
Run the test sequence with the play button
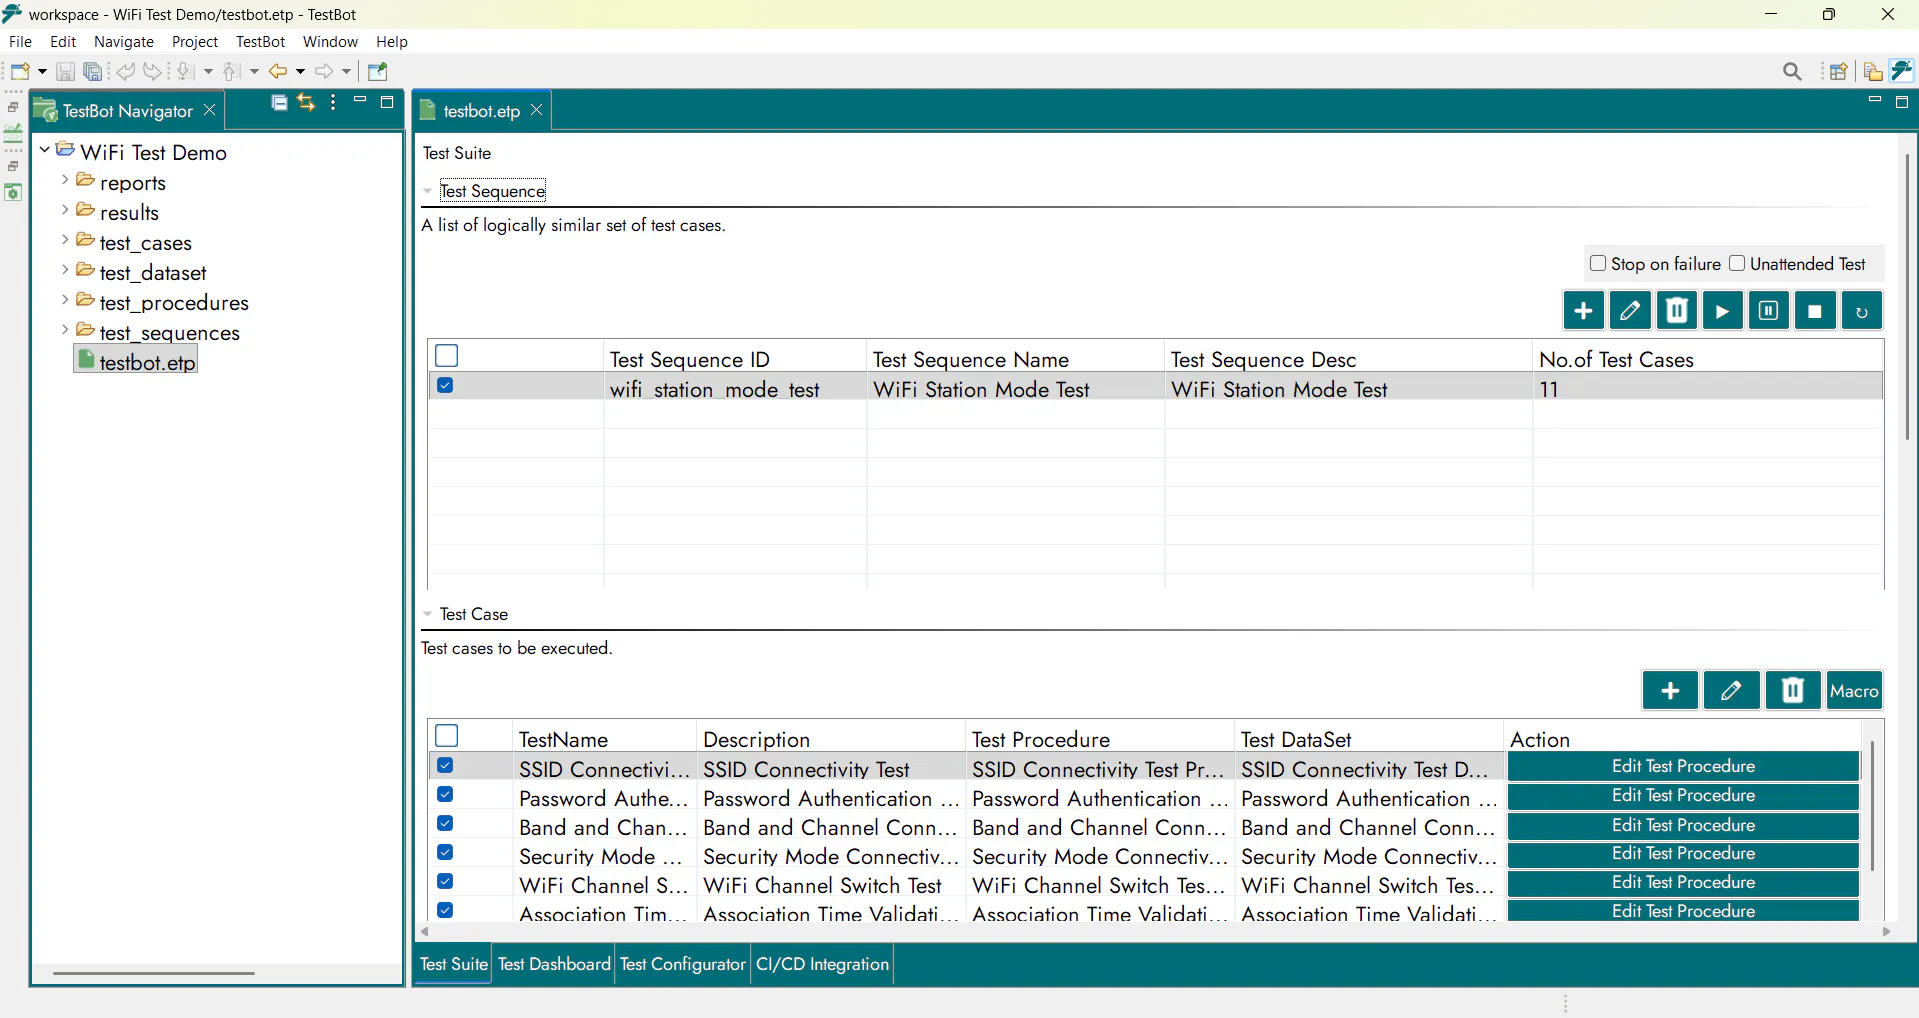1722,311
